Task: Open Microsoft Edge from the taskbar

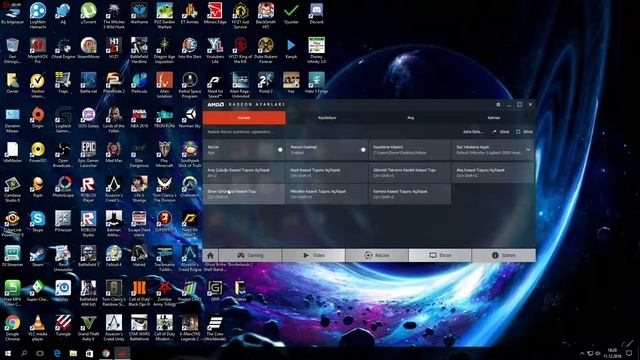Action: click(57, 353)
